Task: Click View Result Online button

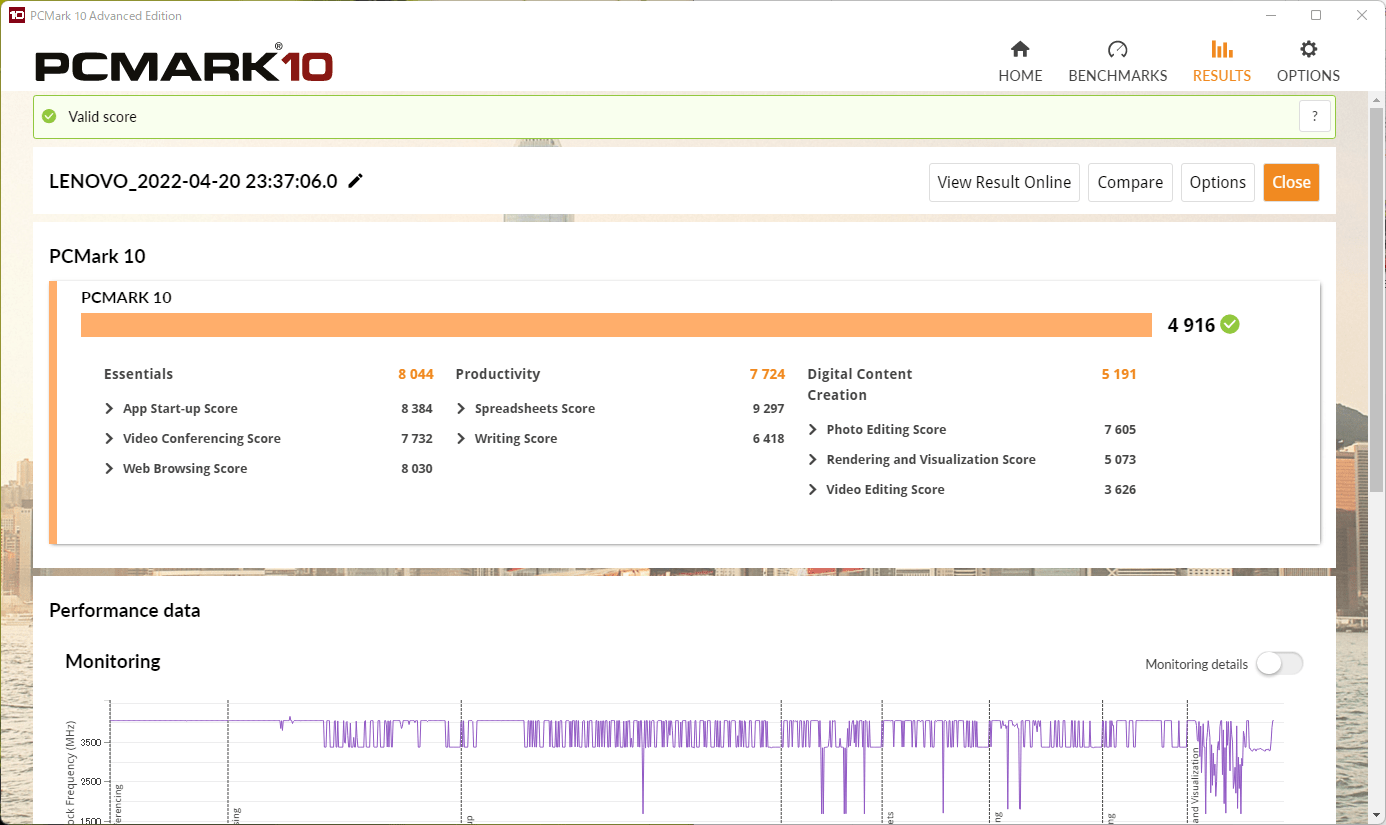Action: coord(1004,182)
